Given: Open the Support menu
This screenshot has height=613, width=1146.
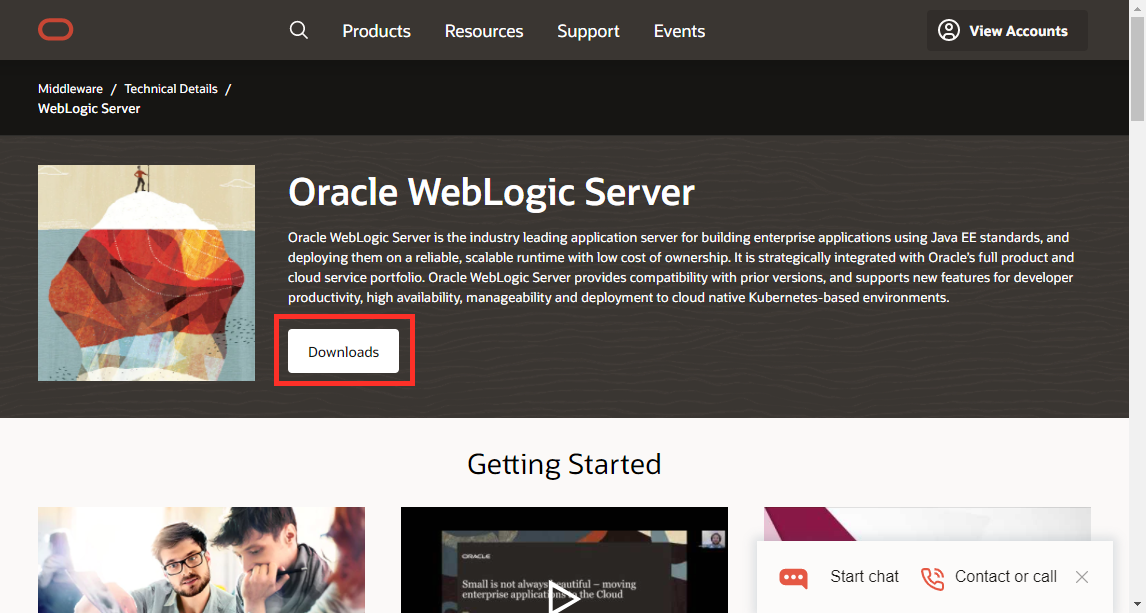Looking at the screenshot, I should 588,30.
